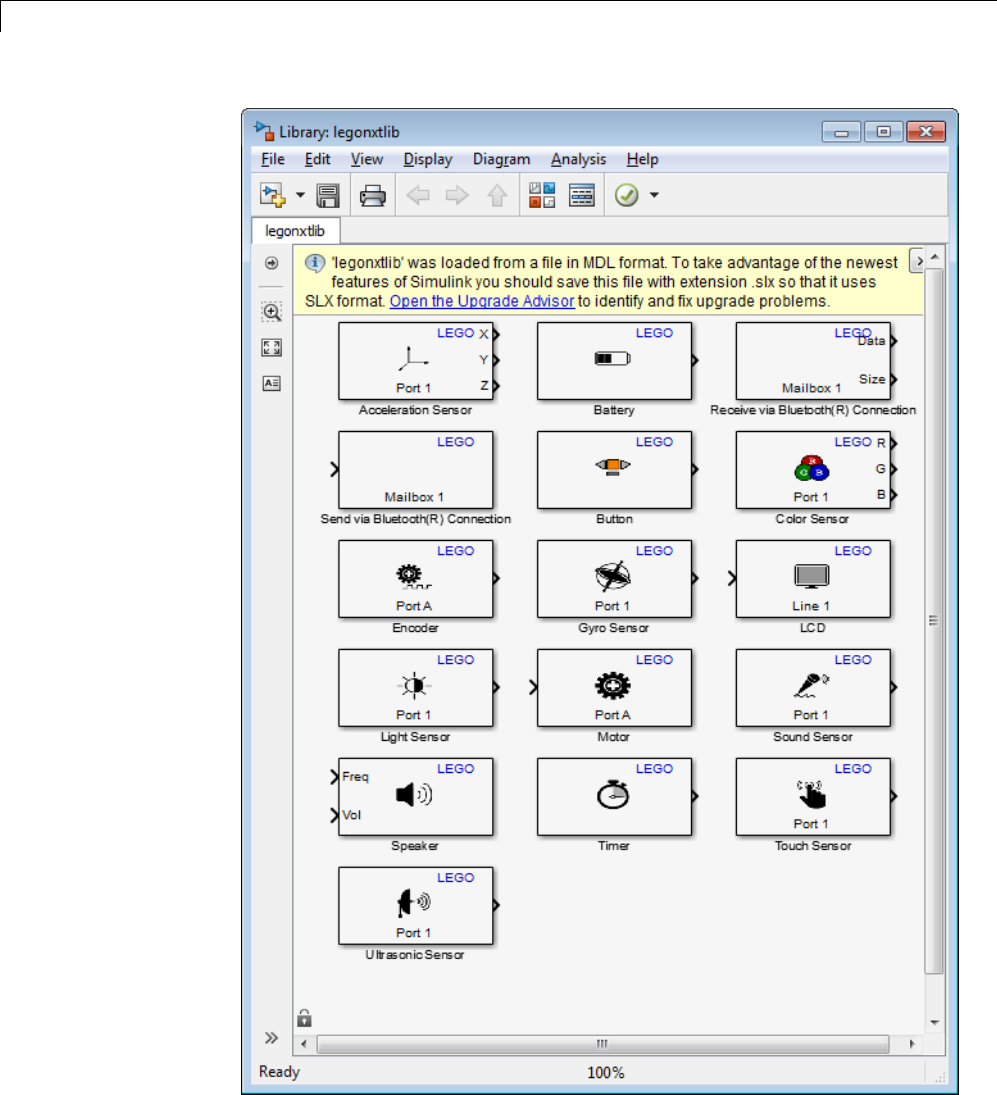
Task: Select the Acceleration Sensor block
Action: (x=415, y=360)
